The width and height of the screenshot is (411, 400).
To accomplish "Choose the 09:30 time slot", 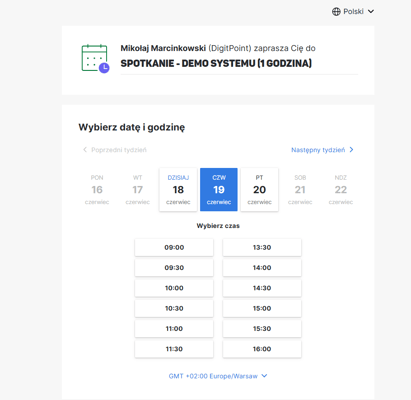I will tap(174, 268).
